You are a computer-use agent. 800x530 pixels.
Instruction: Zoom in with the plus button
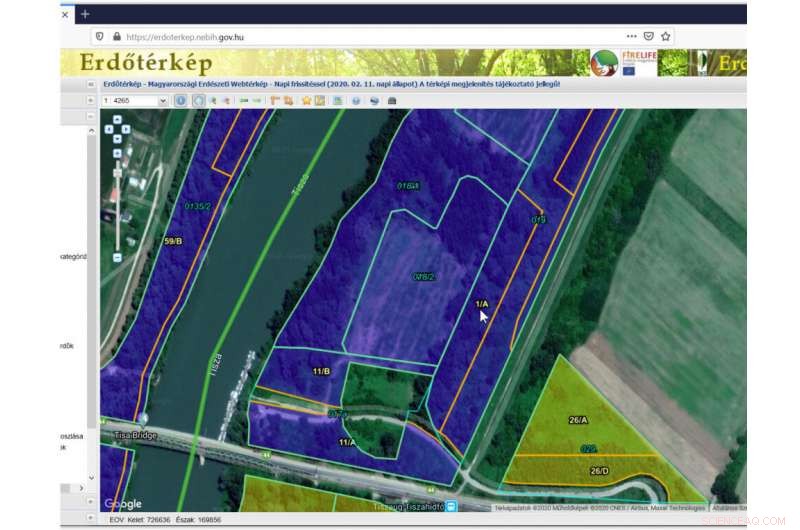point(117,153)
